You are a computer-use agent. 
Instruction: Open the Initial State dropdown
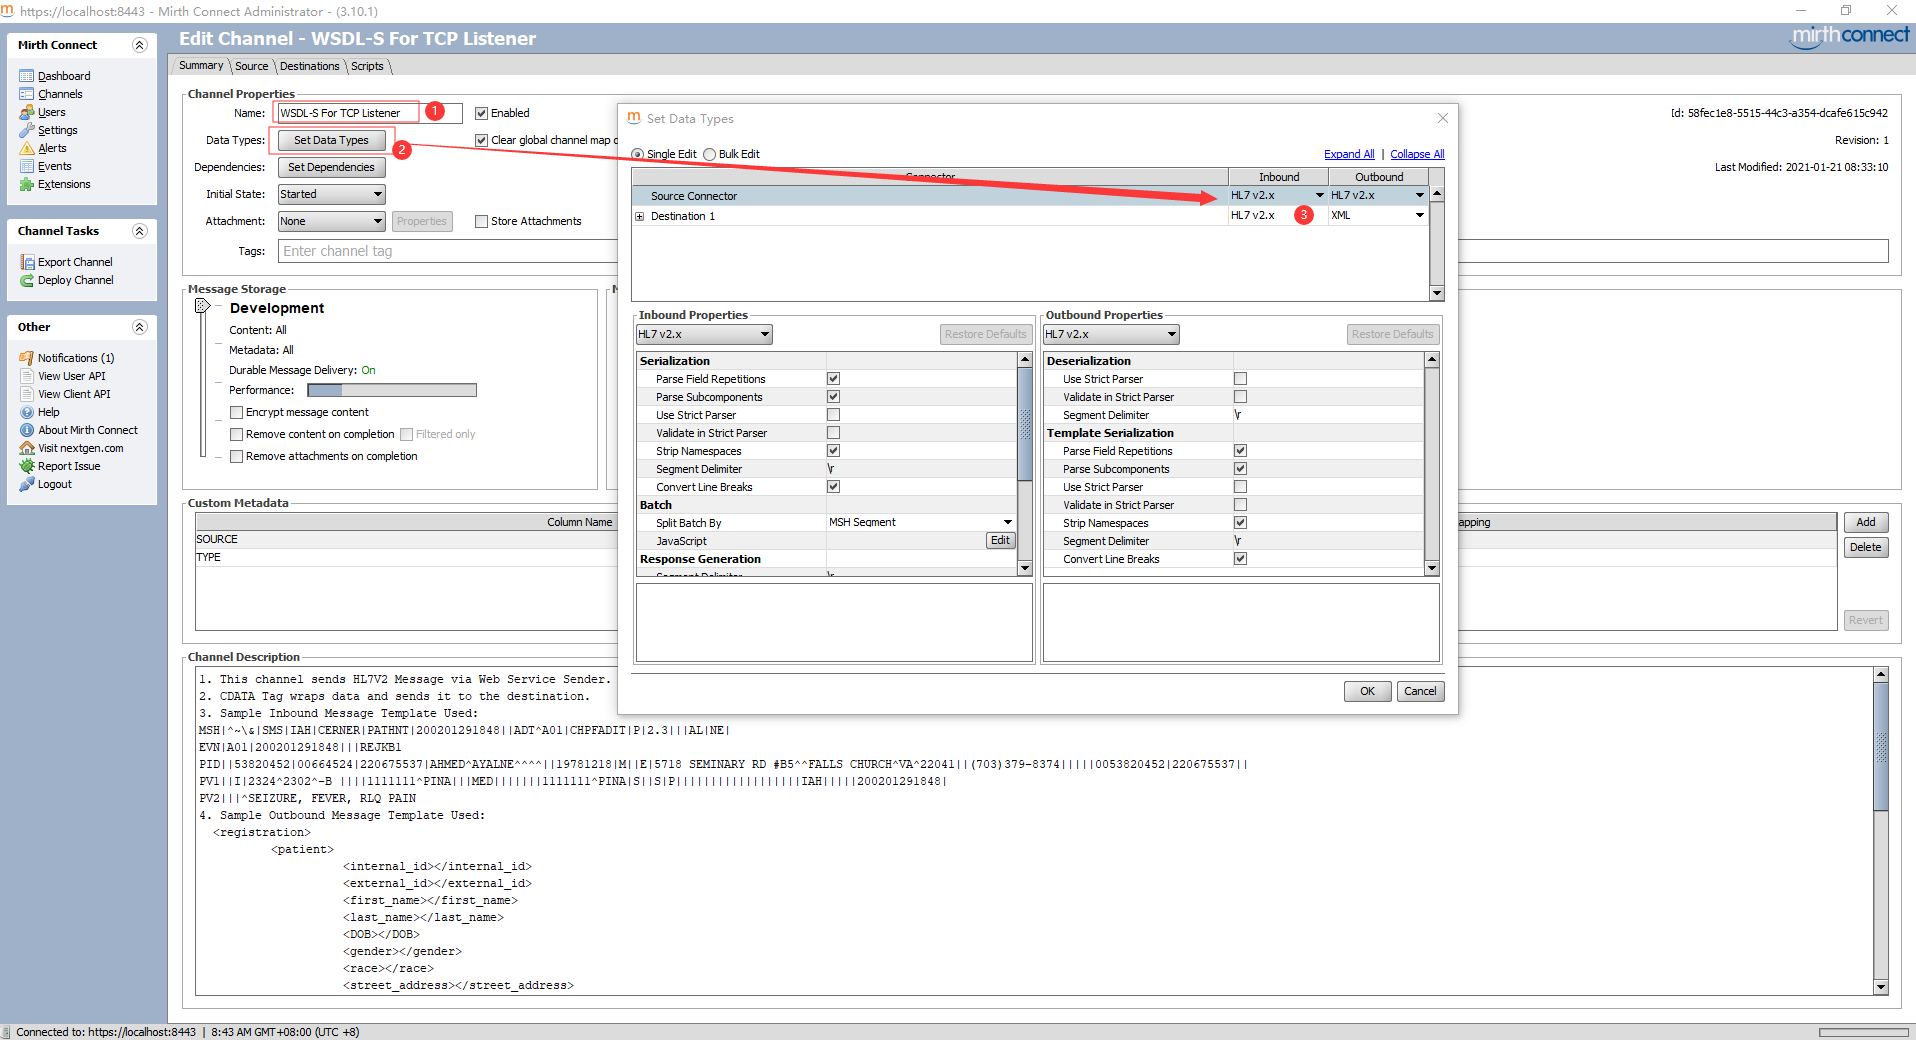[x=332, y=194]
